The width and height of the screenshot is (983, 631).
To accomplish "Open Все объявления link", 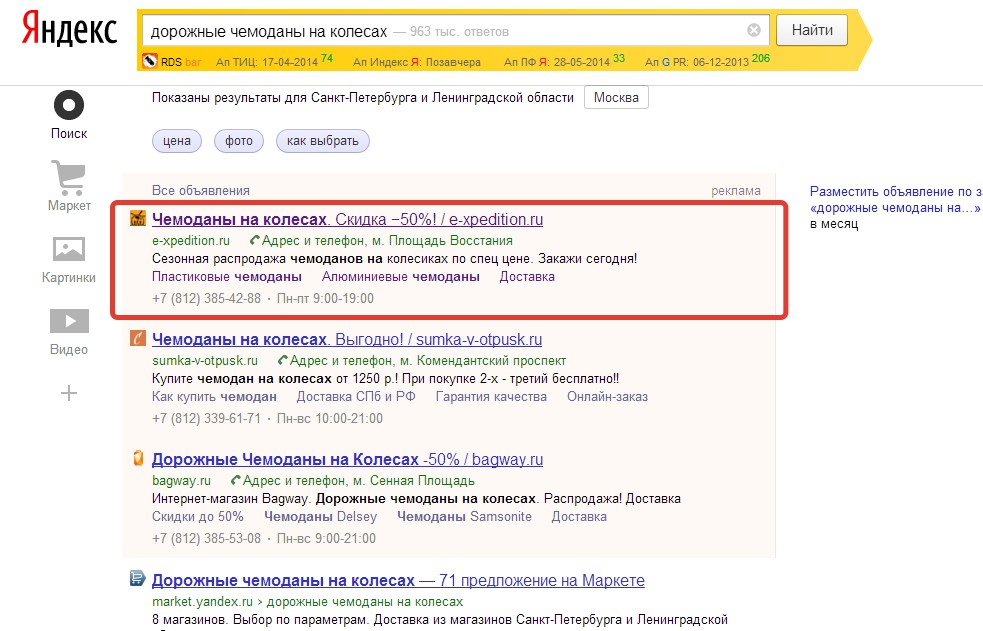I will pyautogui.click(x=201, y=190).
